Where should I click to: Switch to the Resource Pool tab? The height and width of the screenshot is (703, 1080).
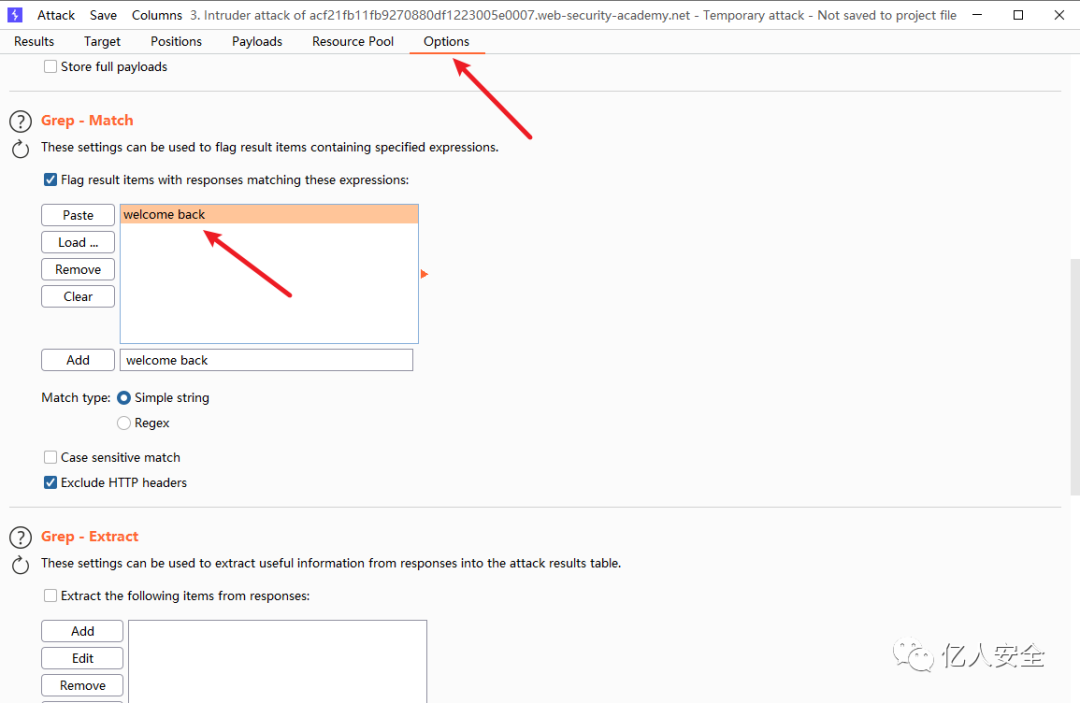353,41
